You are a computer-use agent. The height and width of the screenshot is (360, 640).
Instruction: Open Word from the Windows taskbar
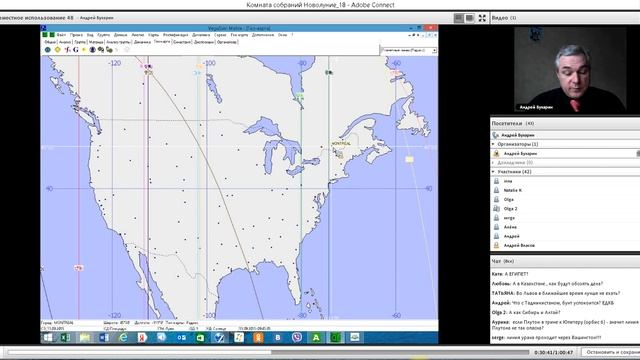[104, 338]
